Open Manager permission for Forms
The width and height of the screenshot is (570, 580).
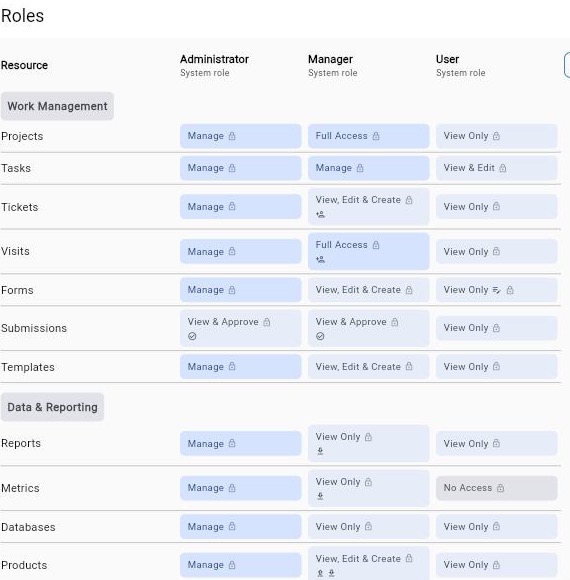pos(369,290)
